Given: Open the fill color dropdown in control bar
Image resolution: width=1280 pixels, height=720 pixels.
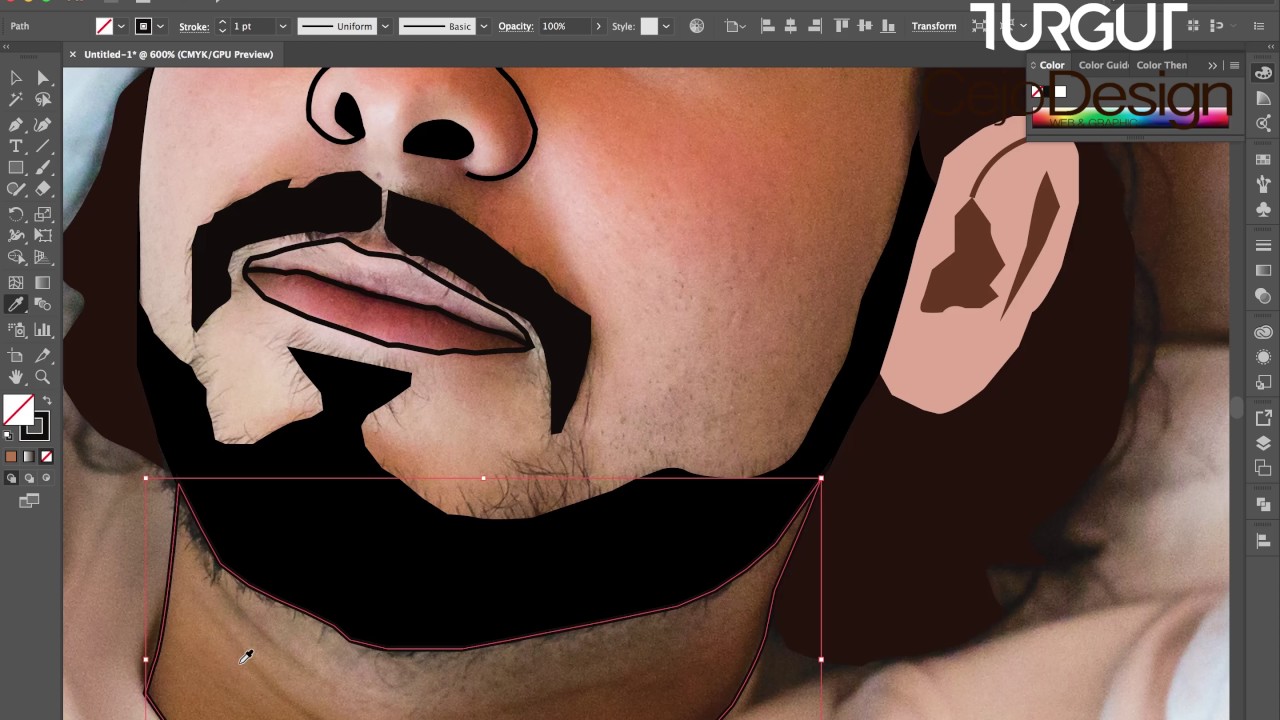Looking at the screenshot, I should coord(122,26).
